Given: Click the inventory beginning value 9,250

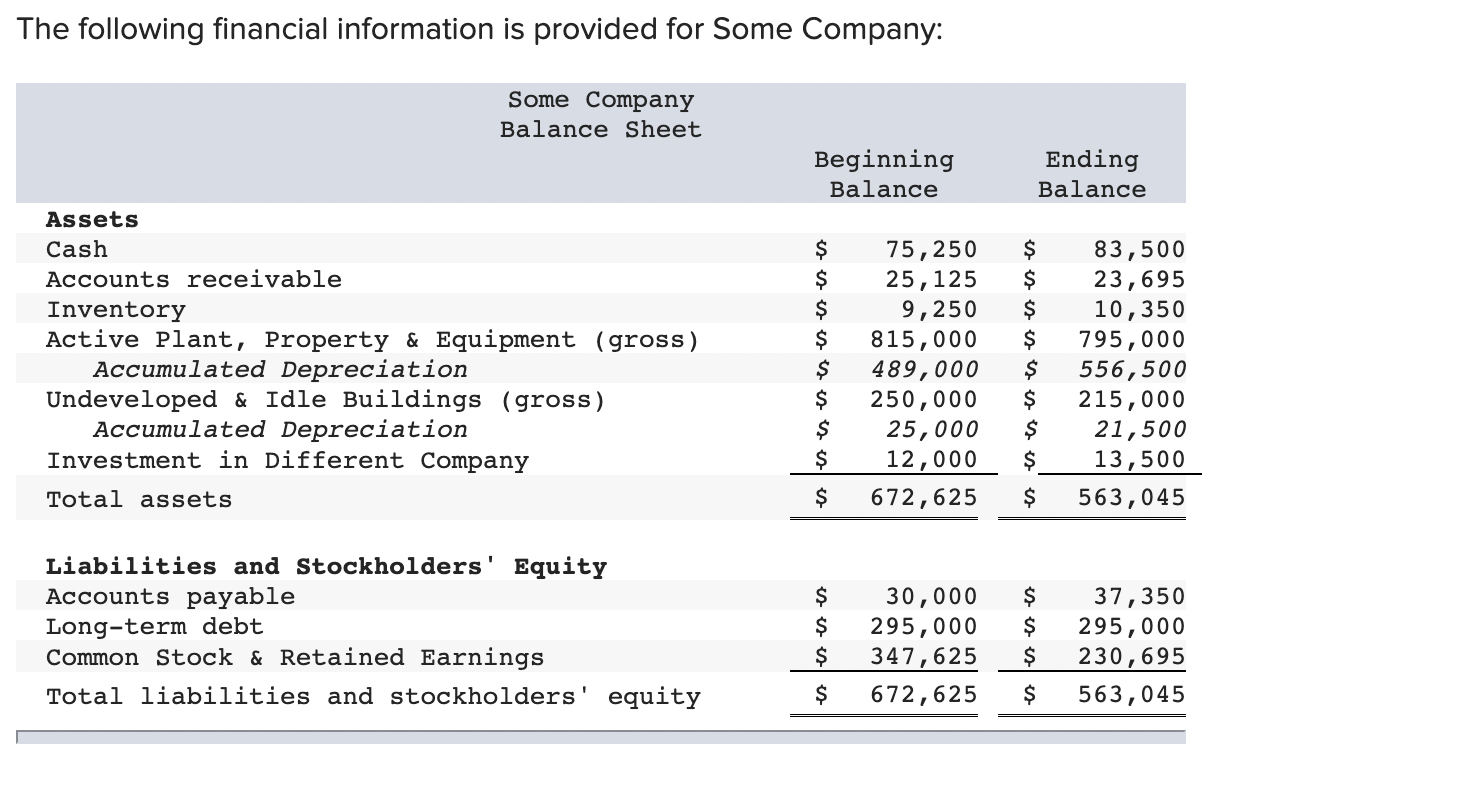Looking at the screenshot, I should [x=940, y=309].
